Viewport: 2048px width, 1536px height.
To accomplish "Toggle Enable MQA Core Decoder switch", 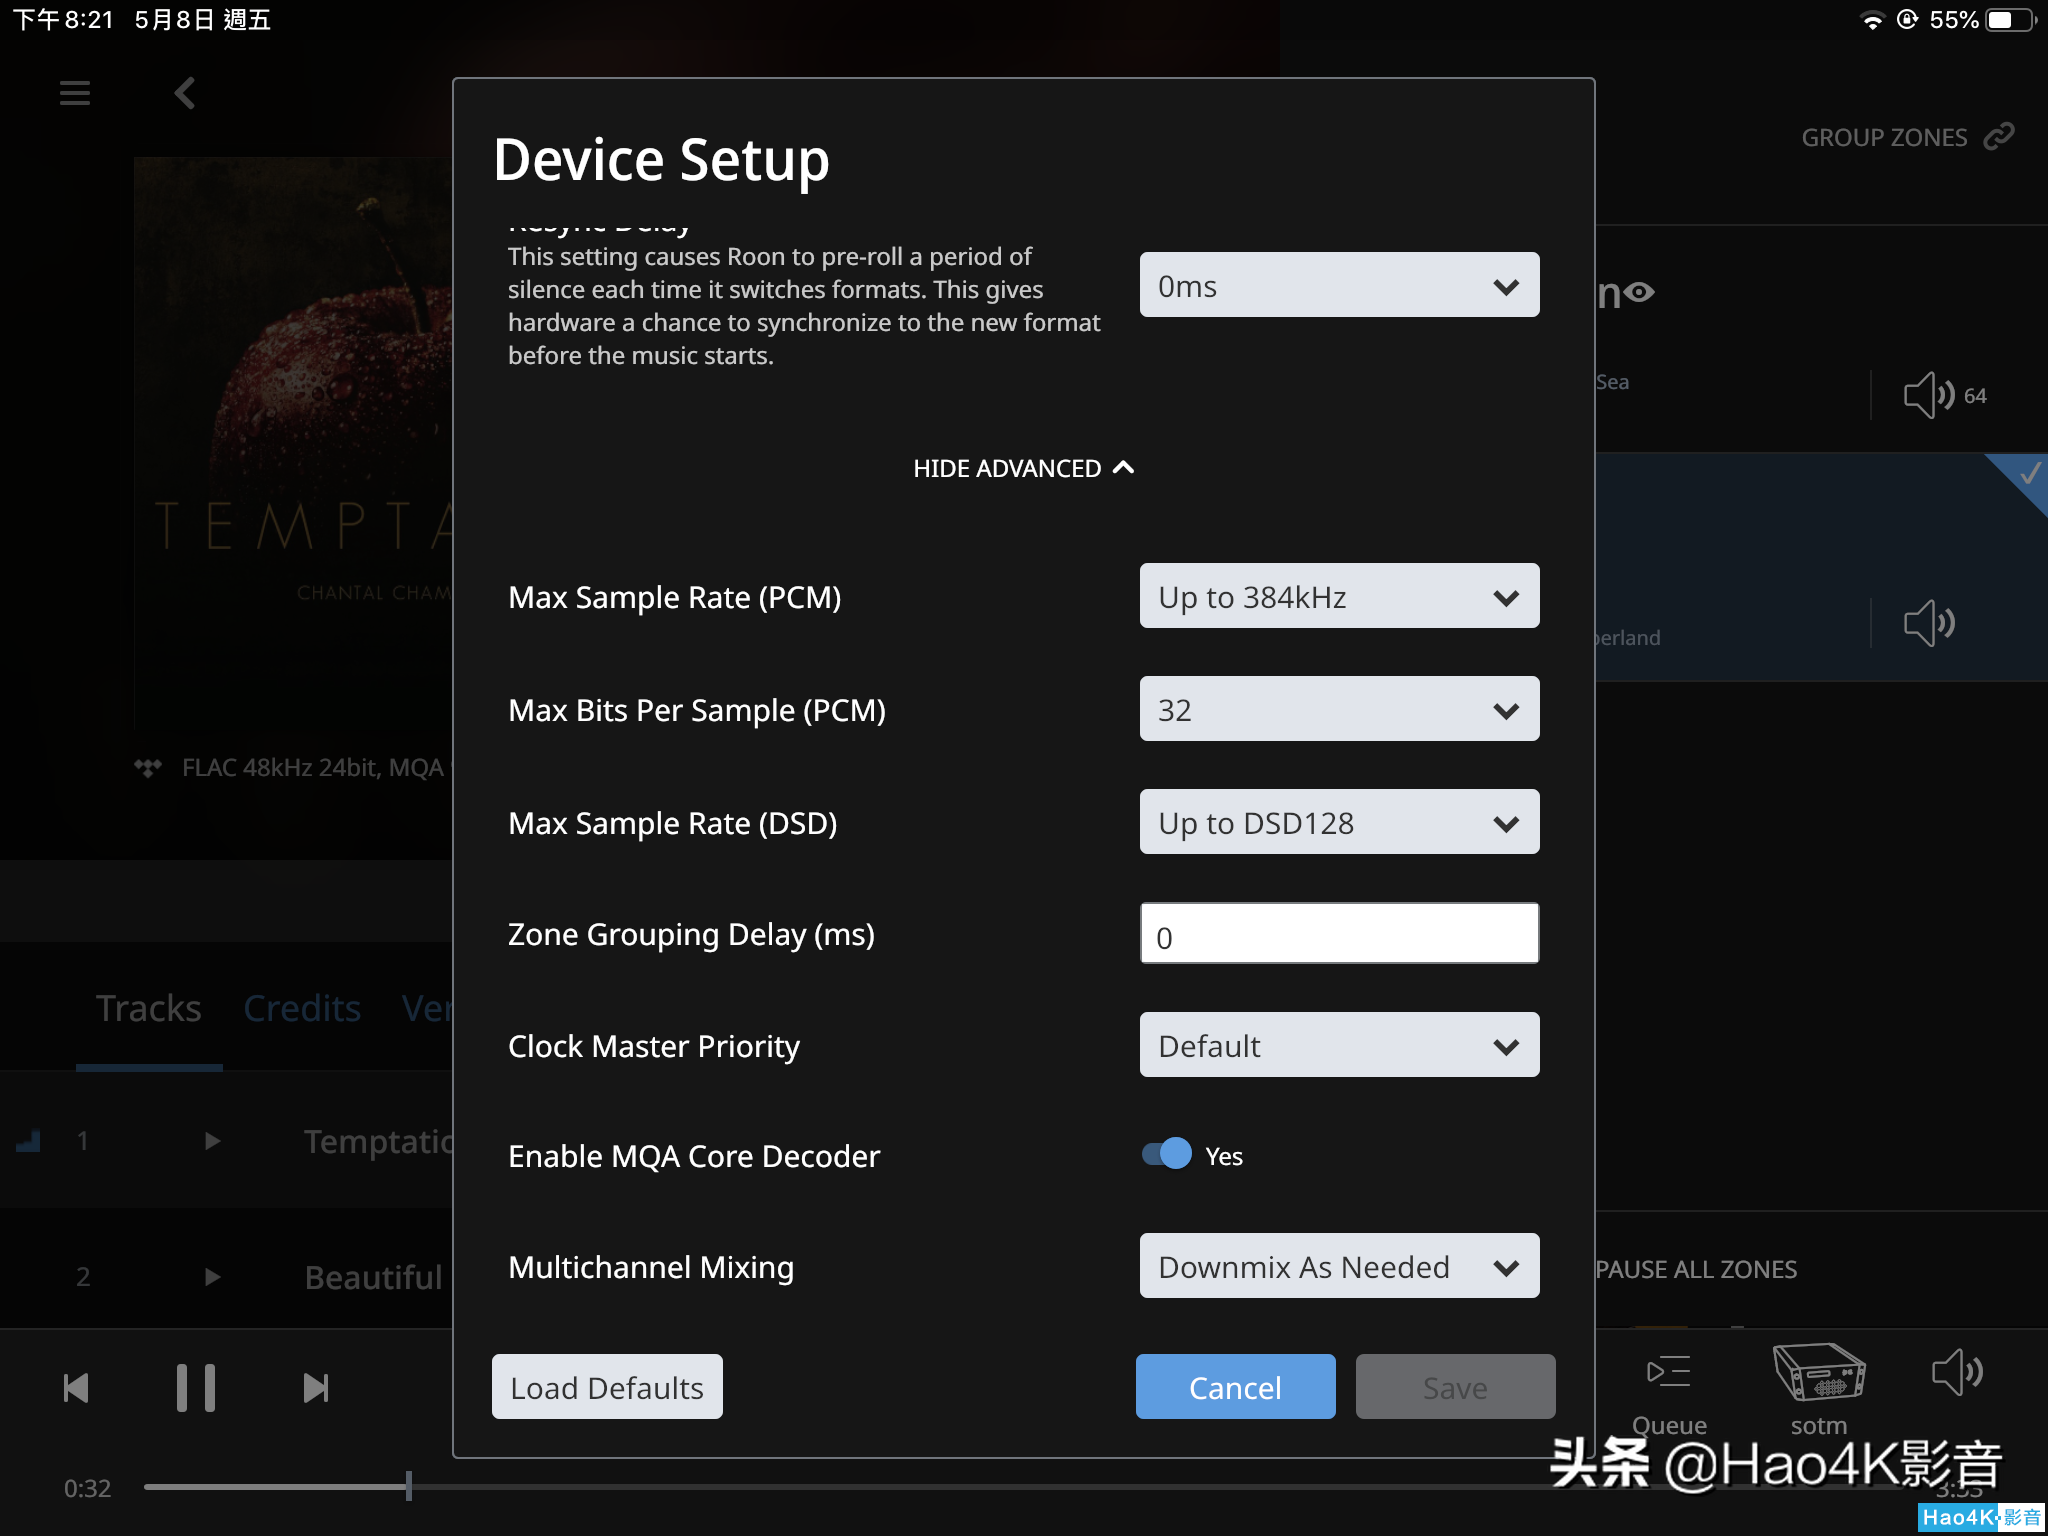I will (x=1167, y=1154).
